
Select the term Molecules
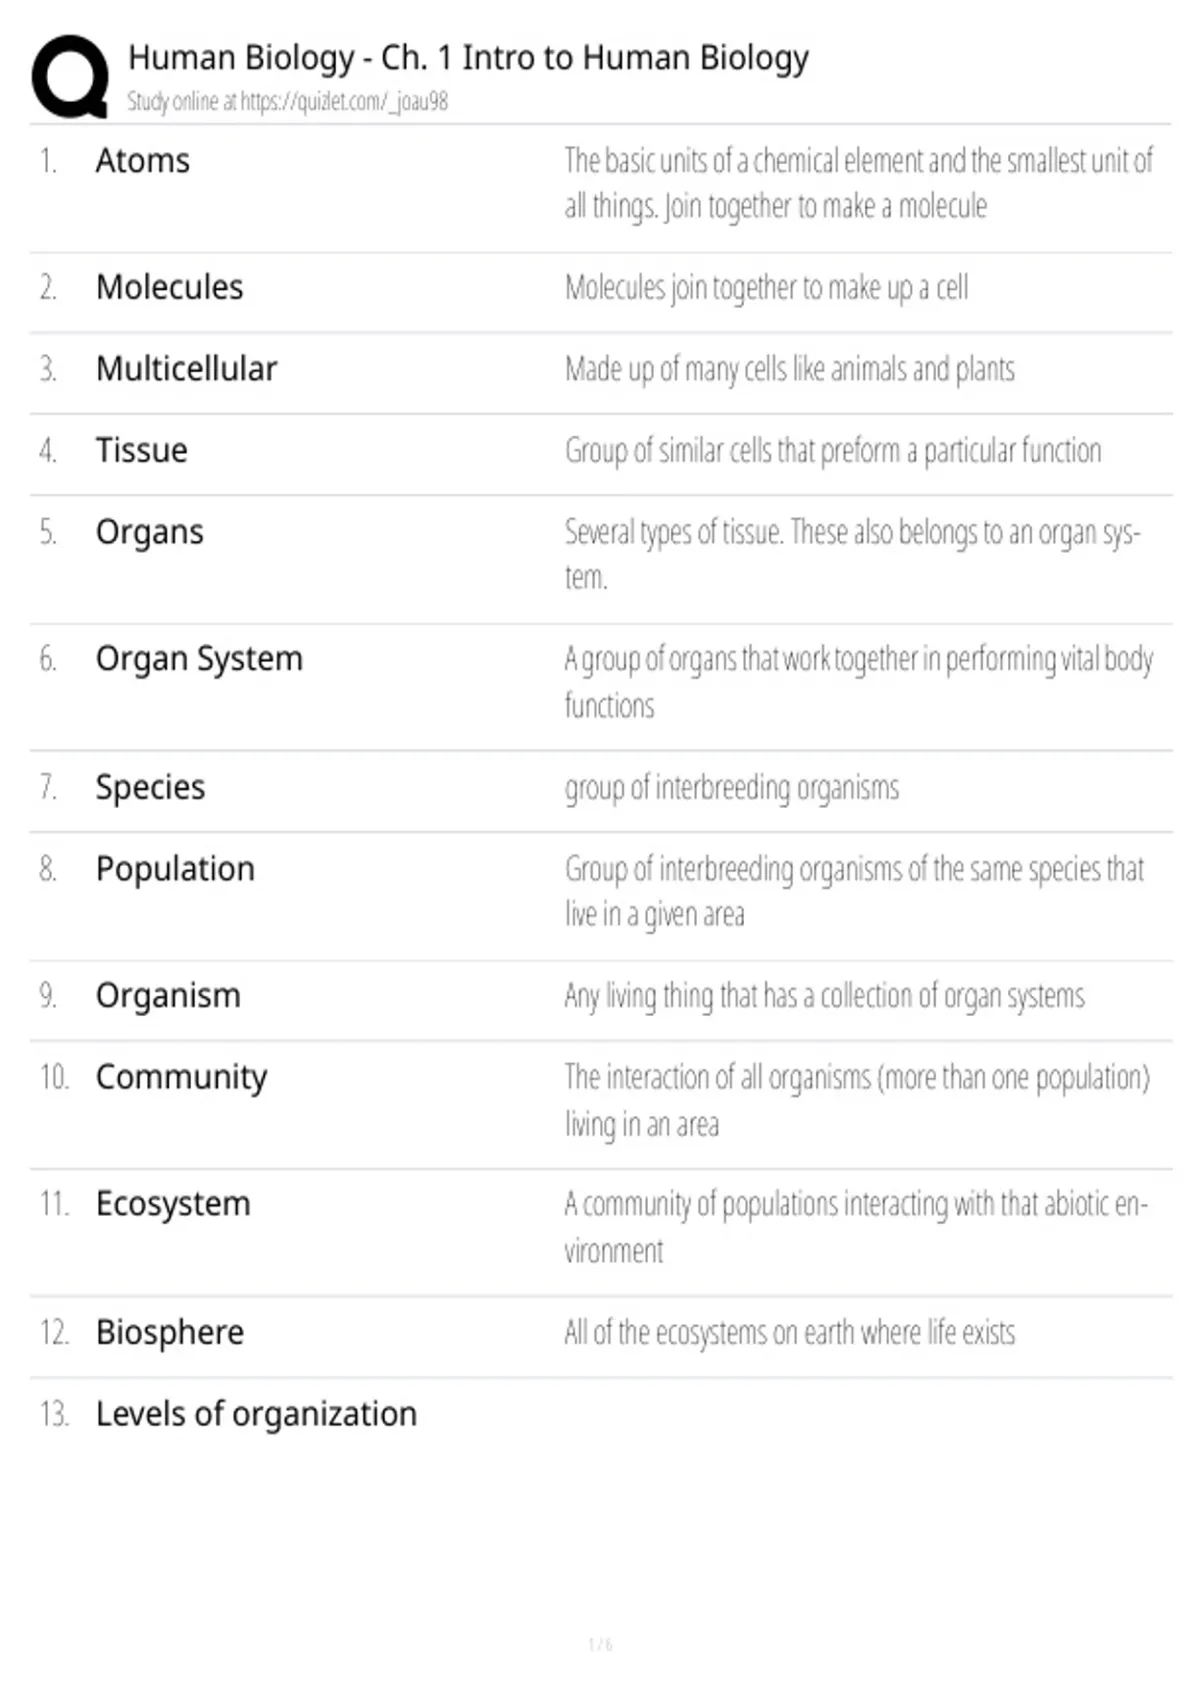point(169,288)
